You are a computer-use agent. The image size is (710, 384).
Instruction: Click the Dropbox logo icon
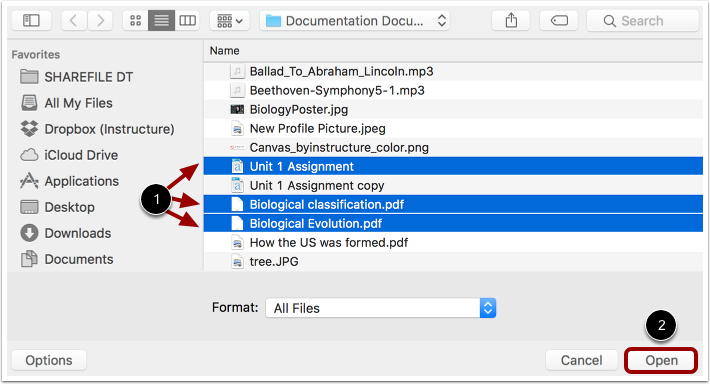(29, 129)
